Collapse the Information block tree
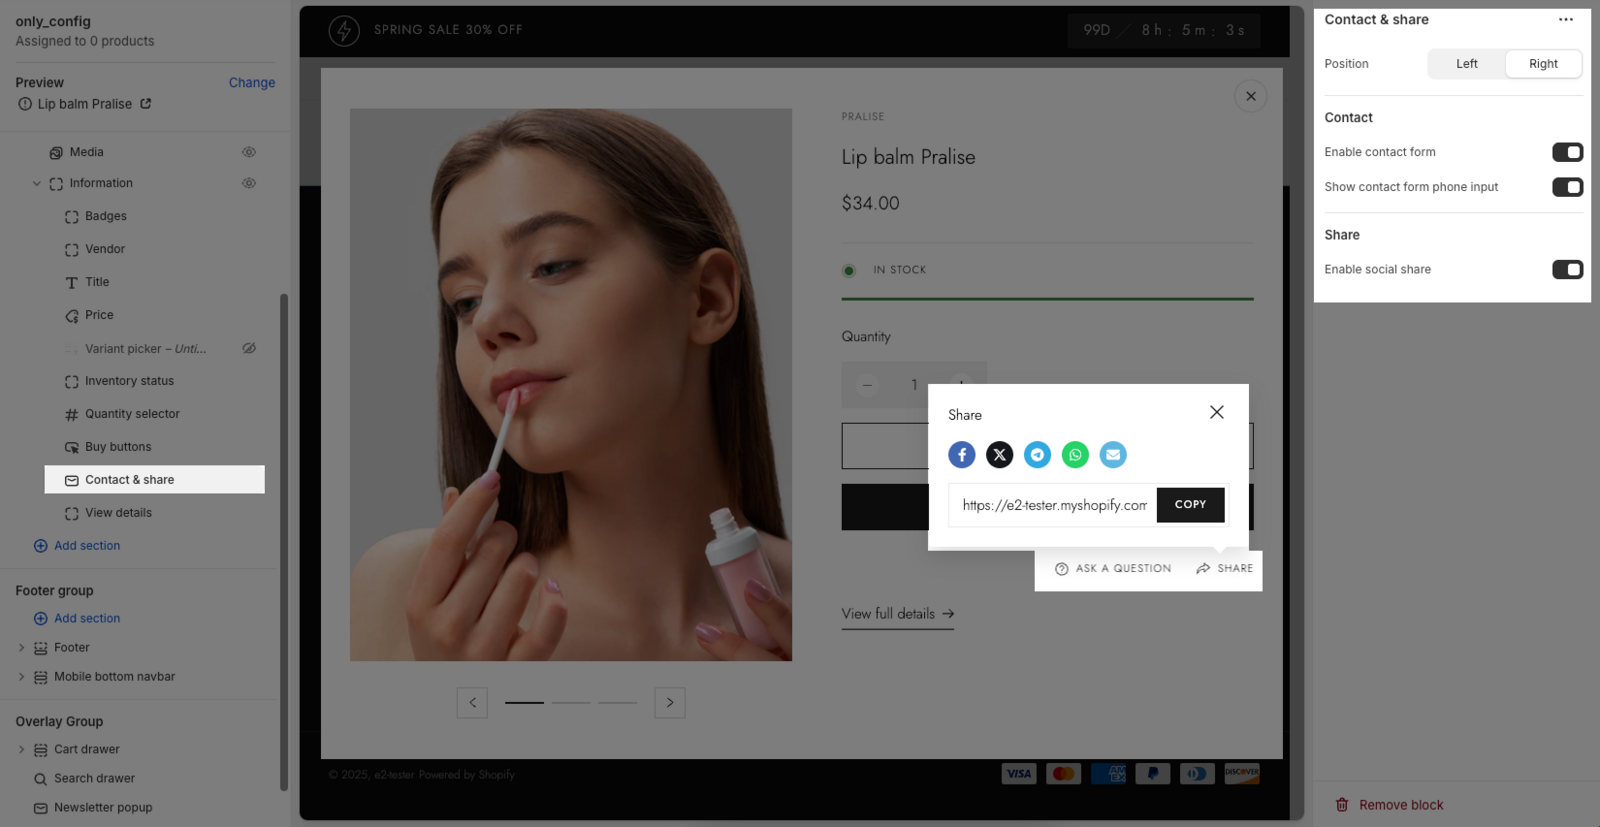 (x=37, y=184)
